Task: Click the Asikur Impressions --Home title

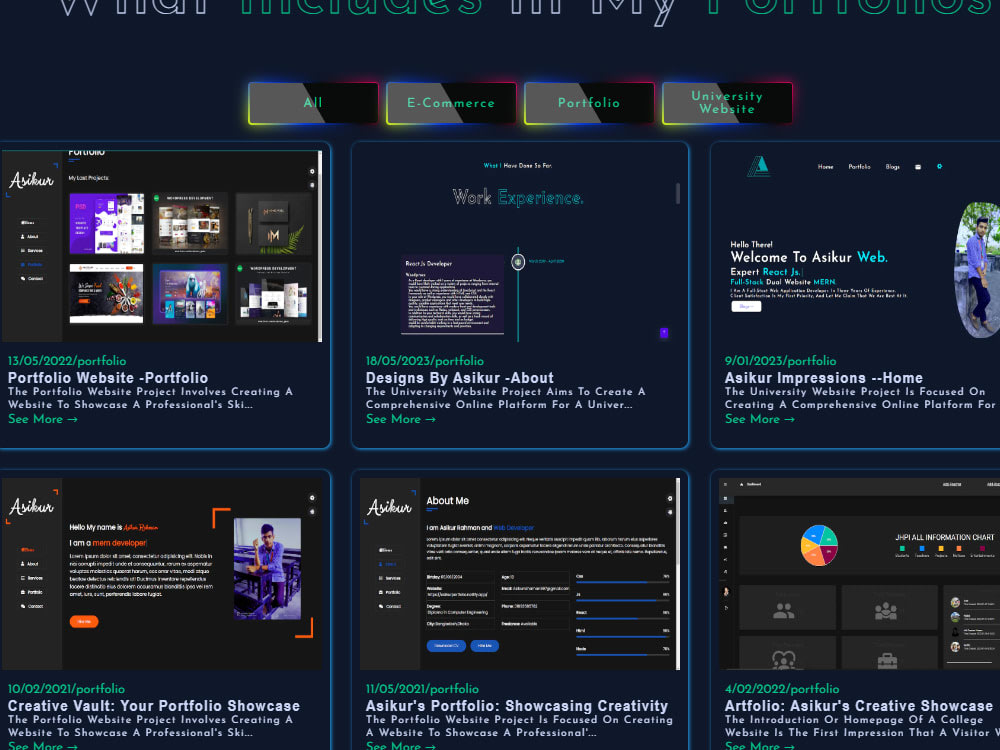Action: point(823,378)
